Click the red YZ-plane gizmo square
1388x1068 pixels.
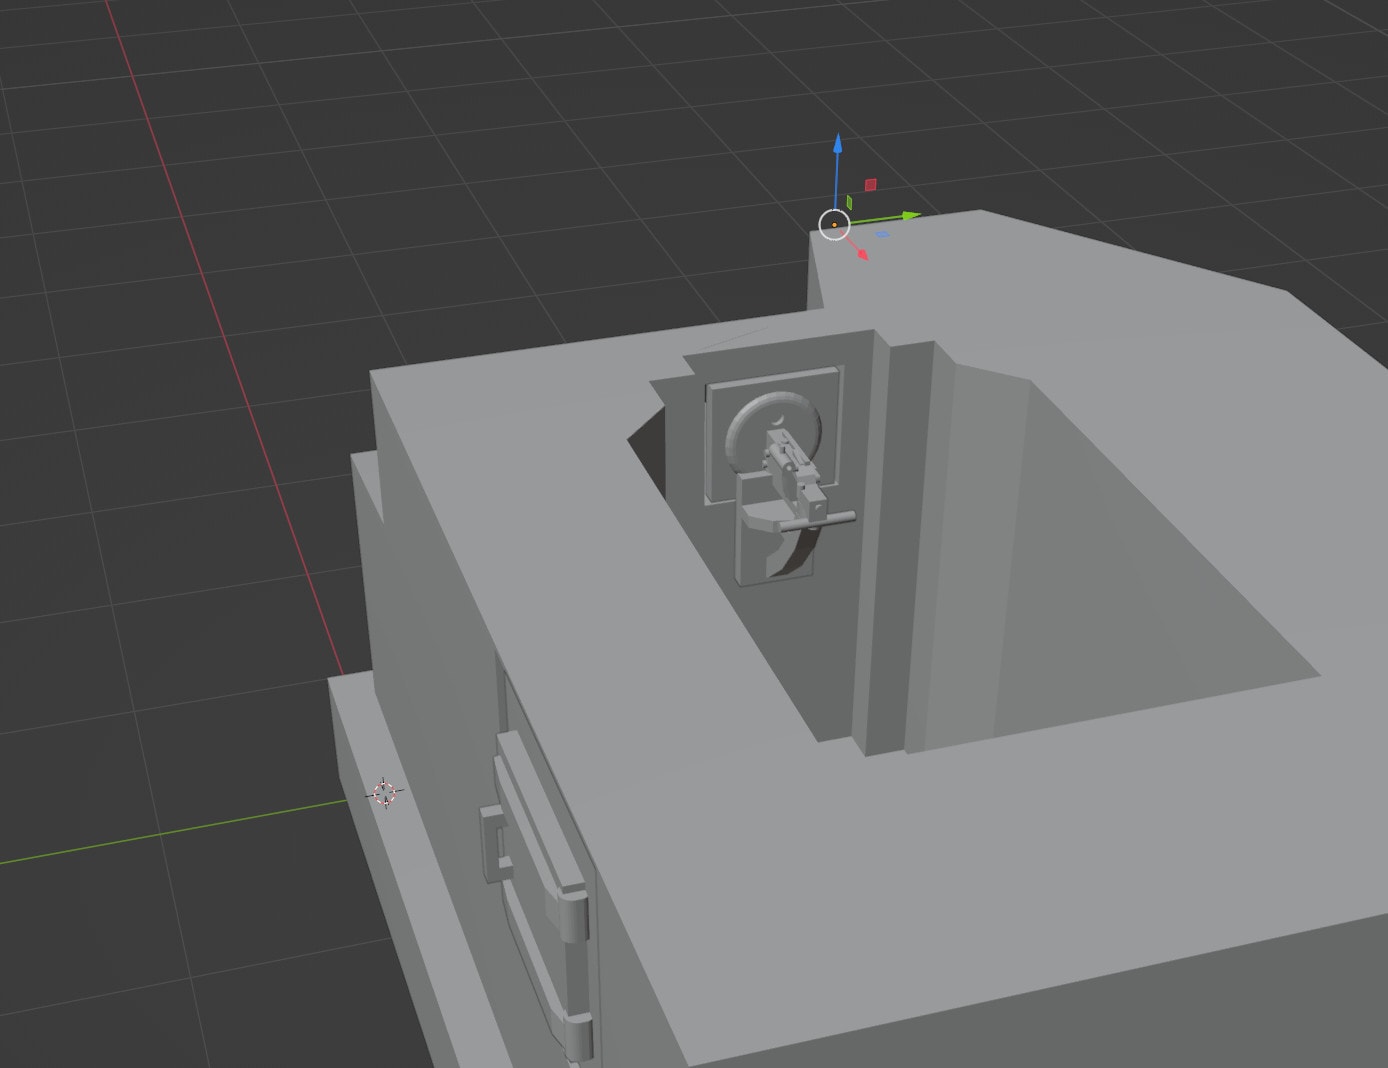tap(871, 184)
